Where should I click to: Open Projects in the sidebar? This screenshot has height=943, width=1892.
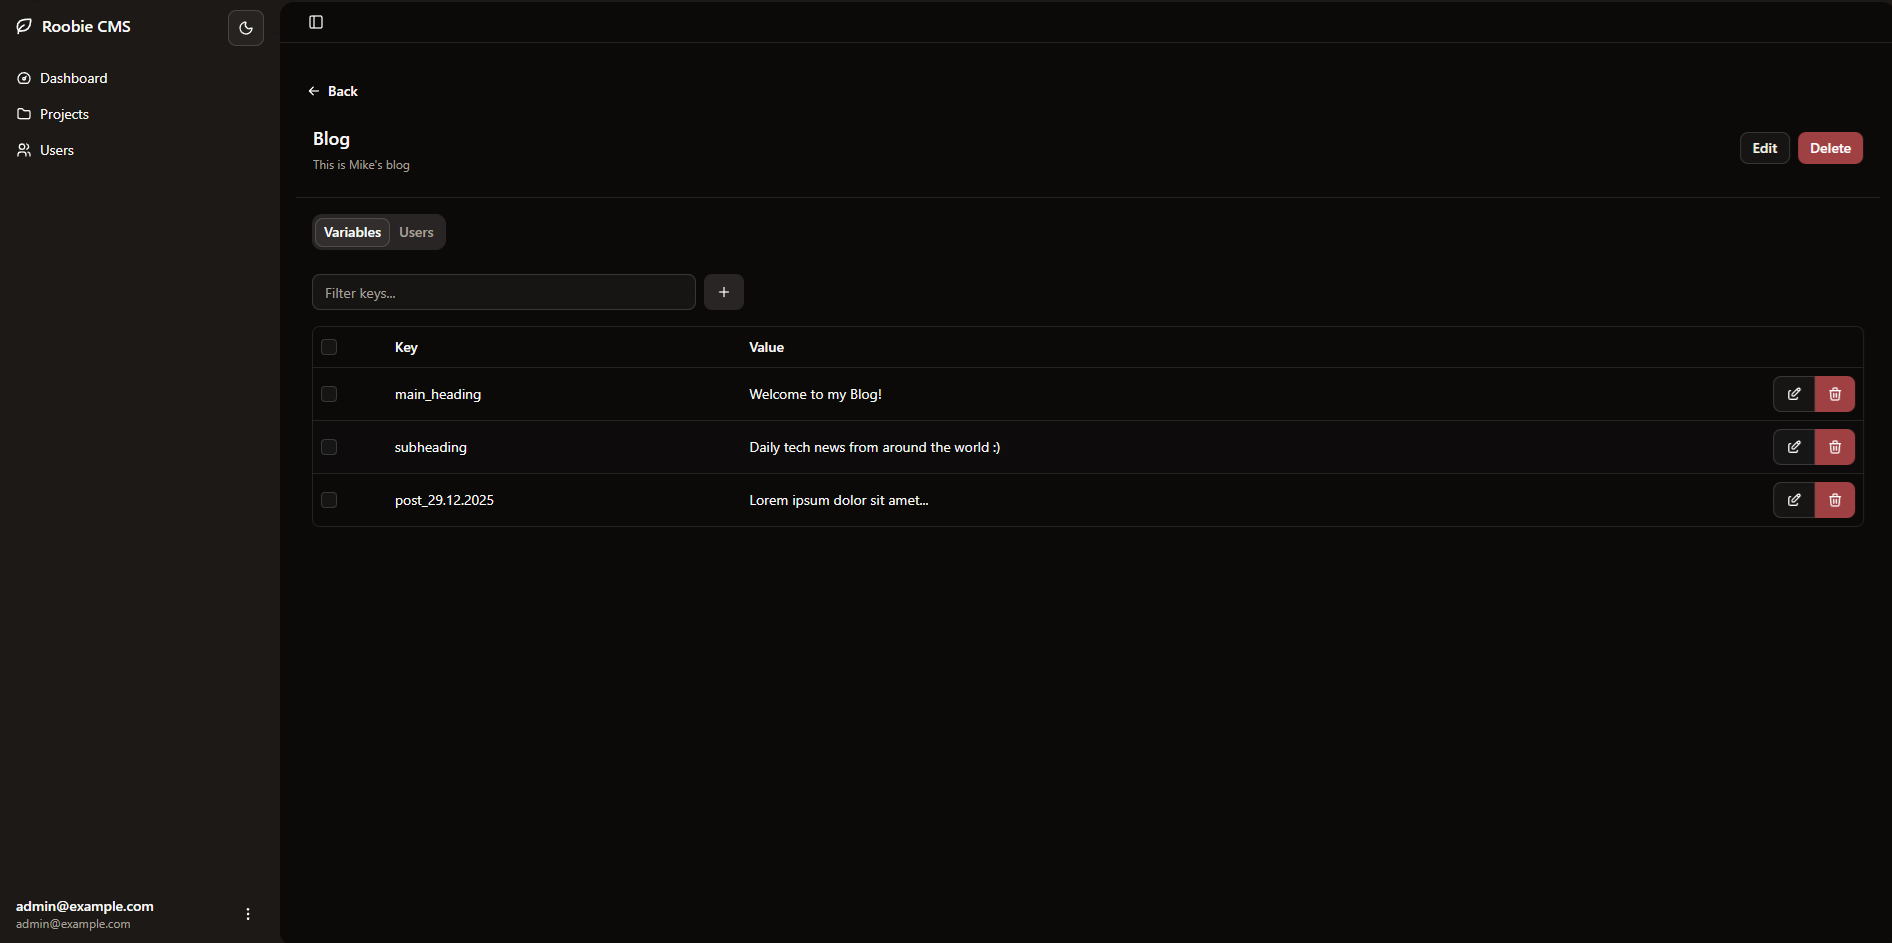click(64, 114)
